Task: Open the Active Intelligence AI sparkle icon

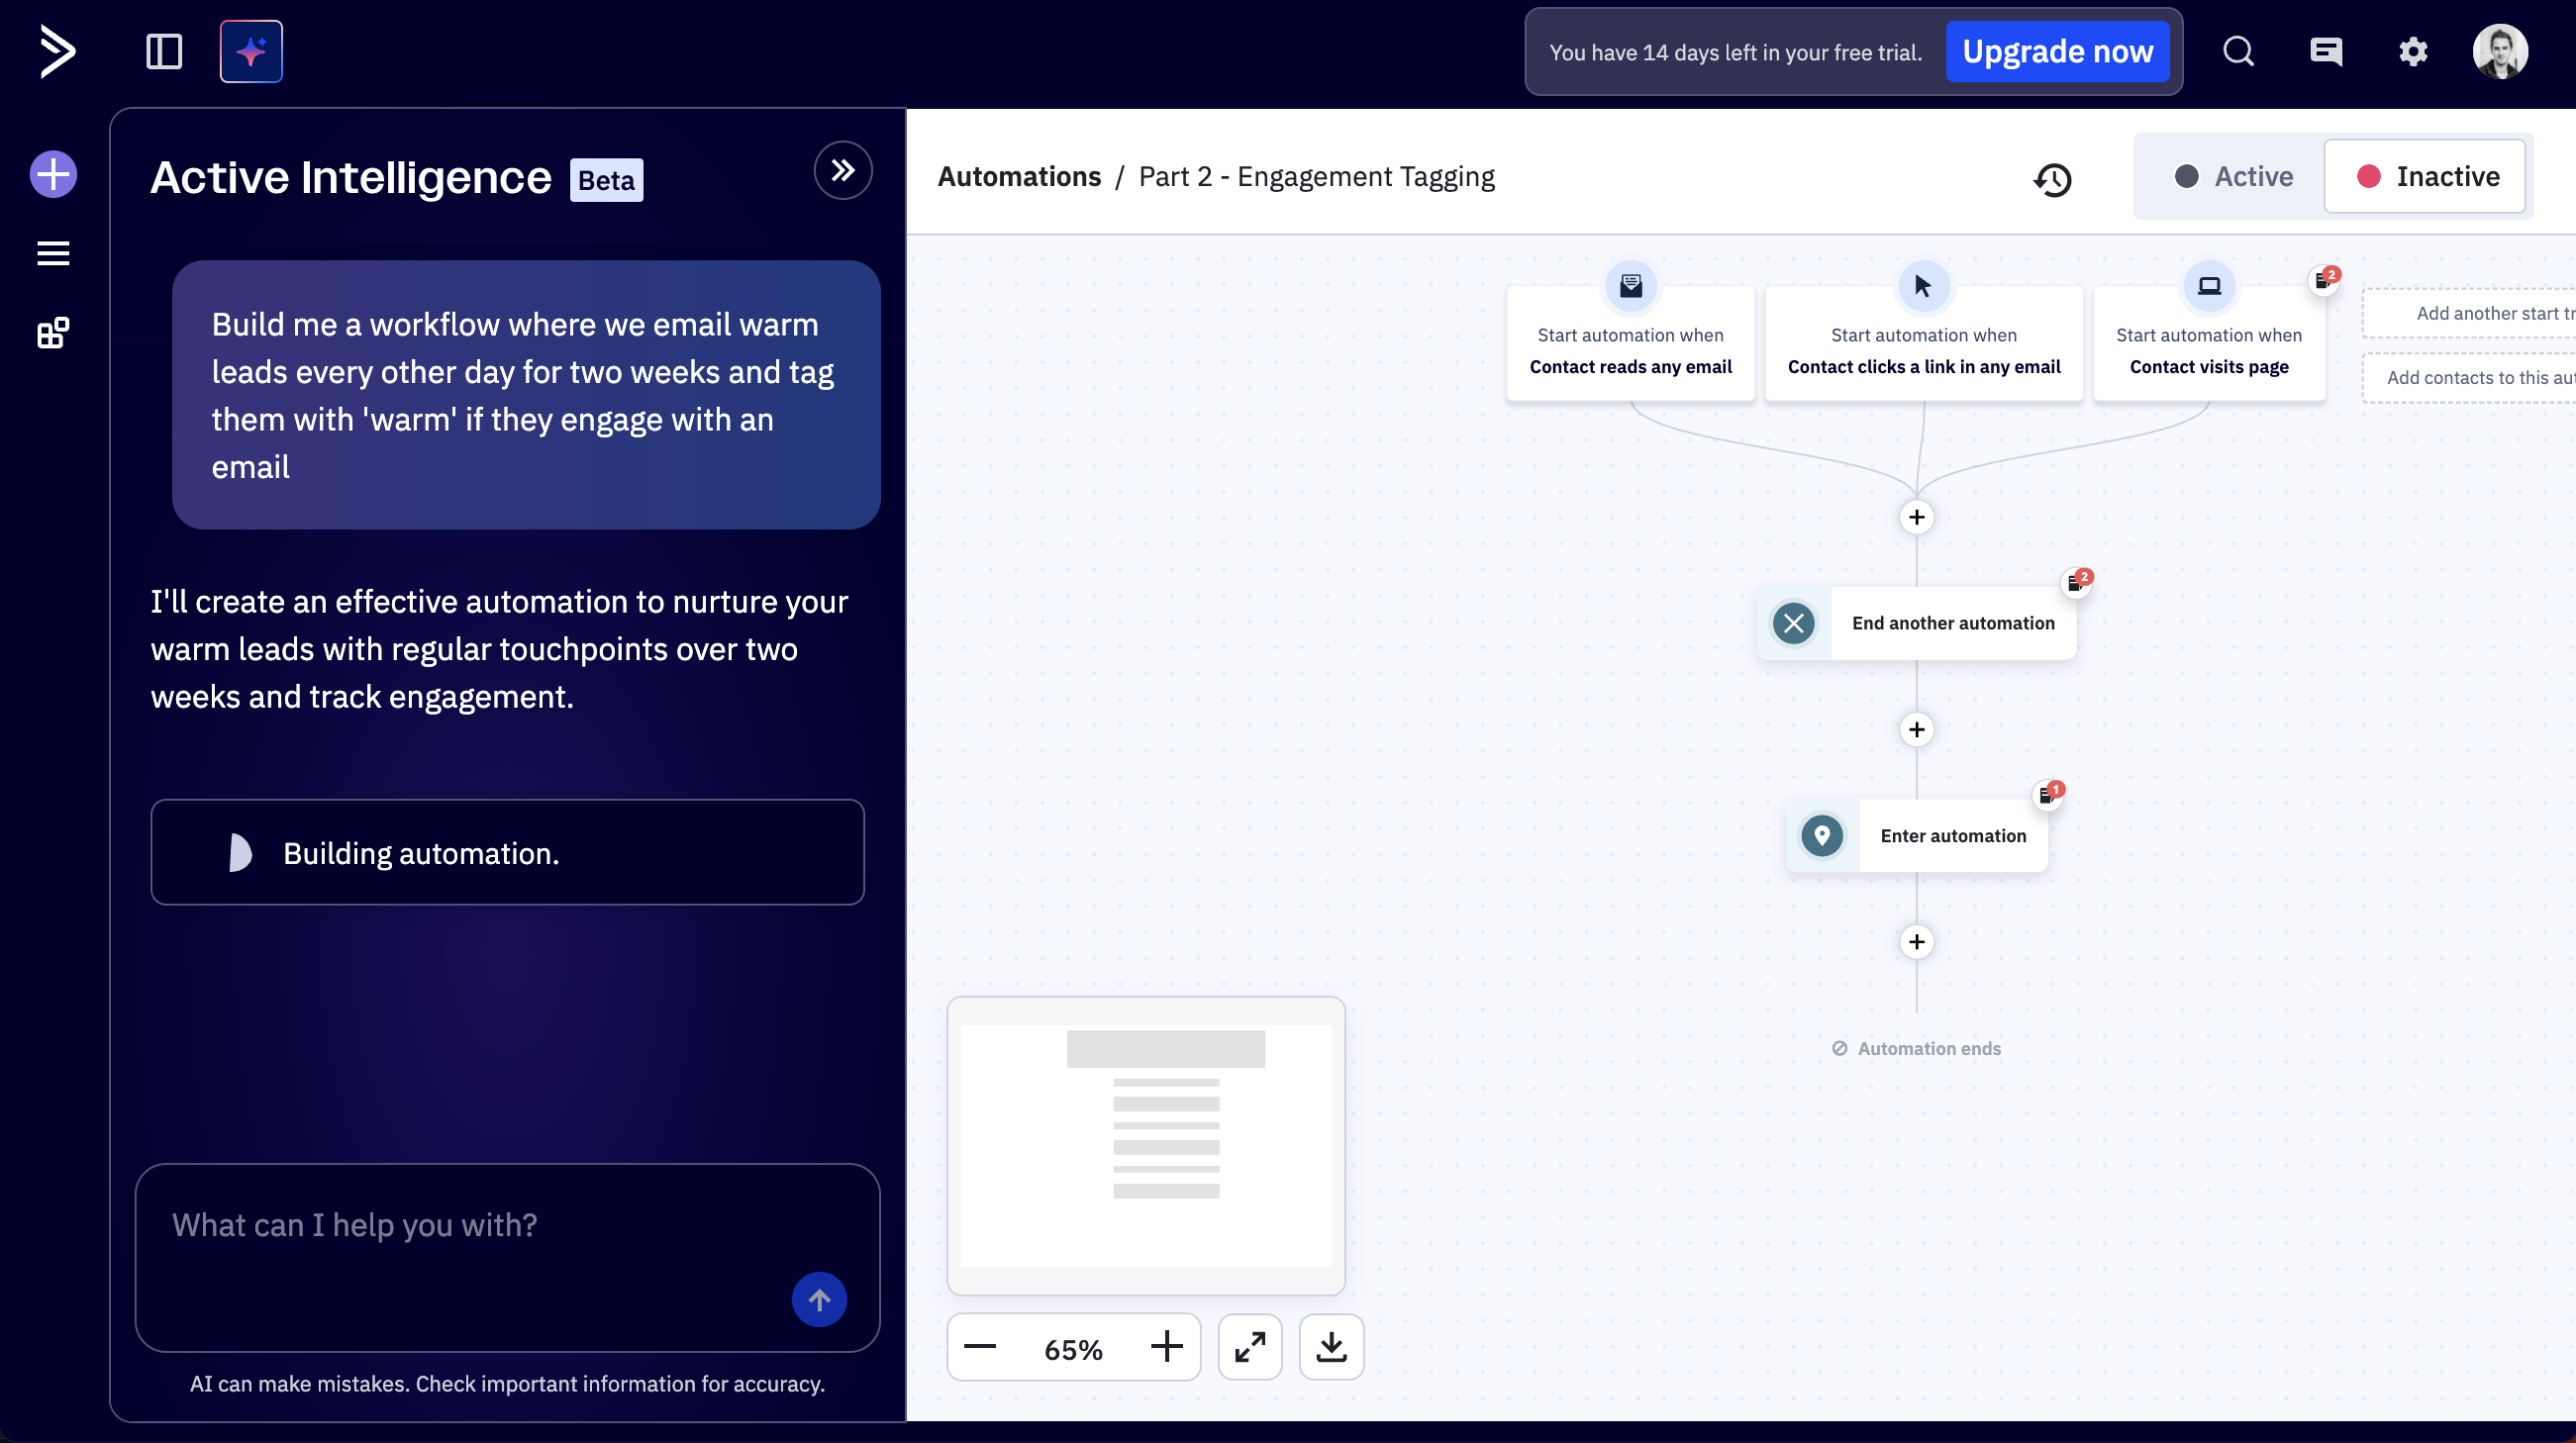Action: coord(250,51)
